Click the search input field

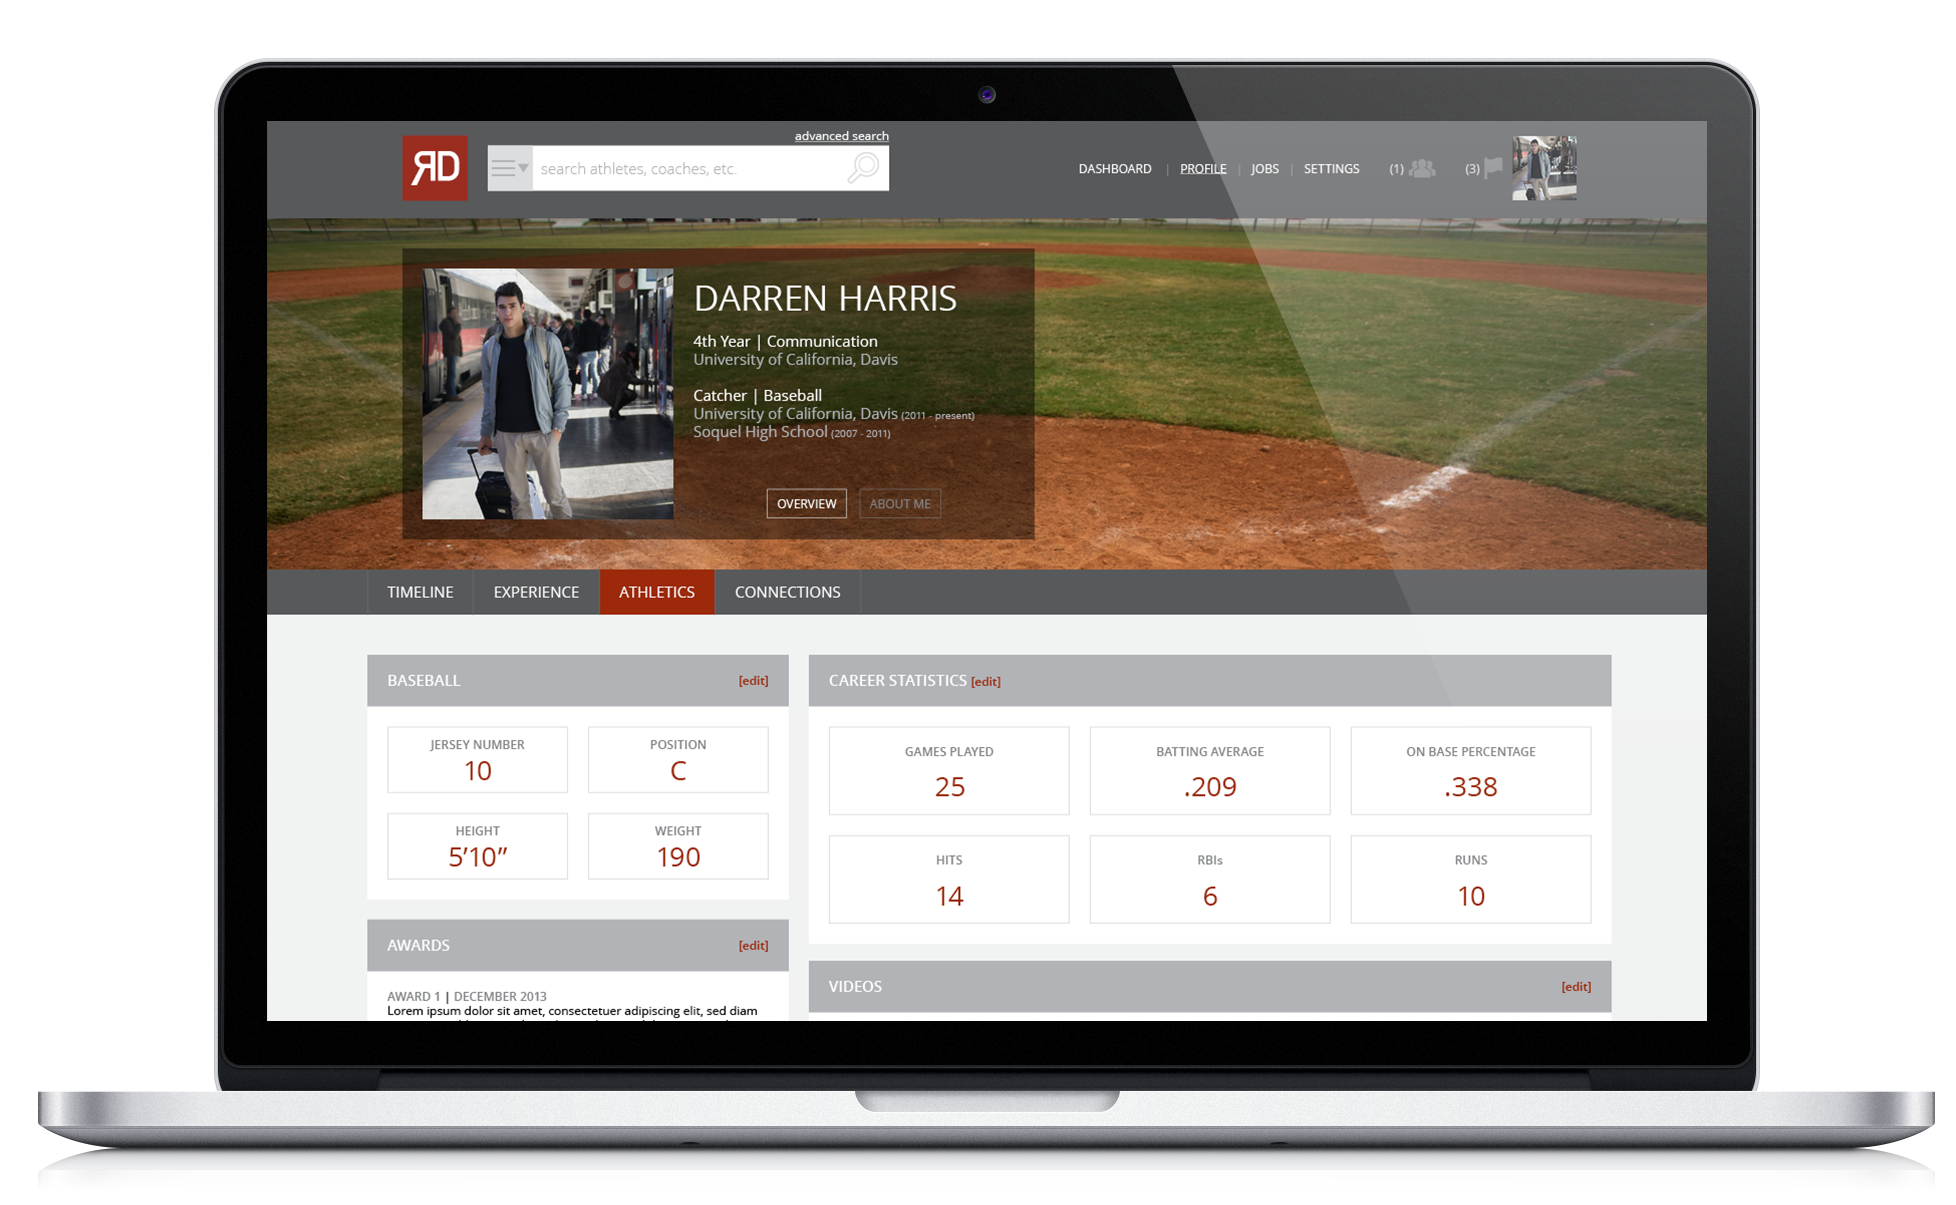701,168
